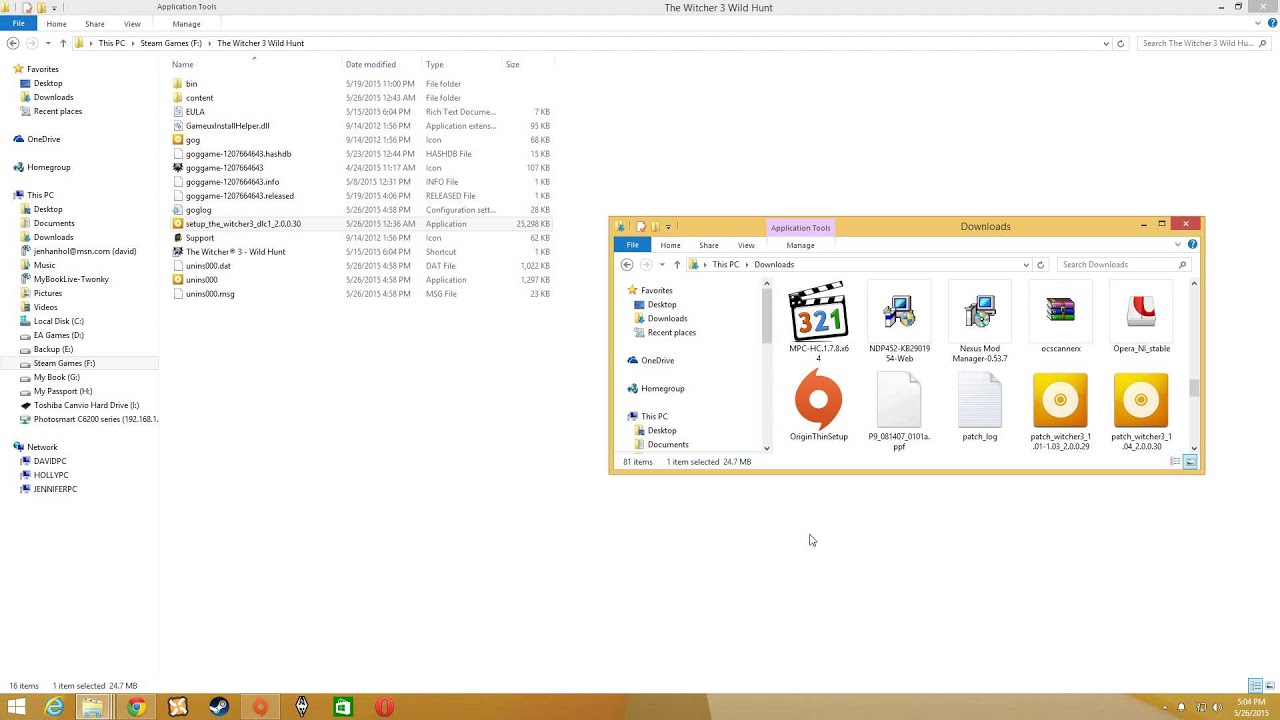This screenshot has height=720, width=1280.
Task: Switch Downloads window to details view
Action: 1175,462
